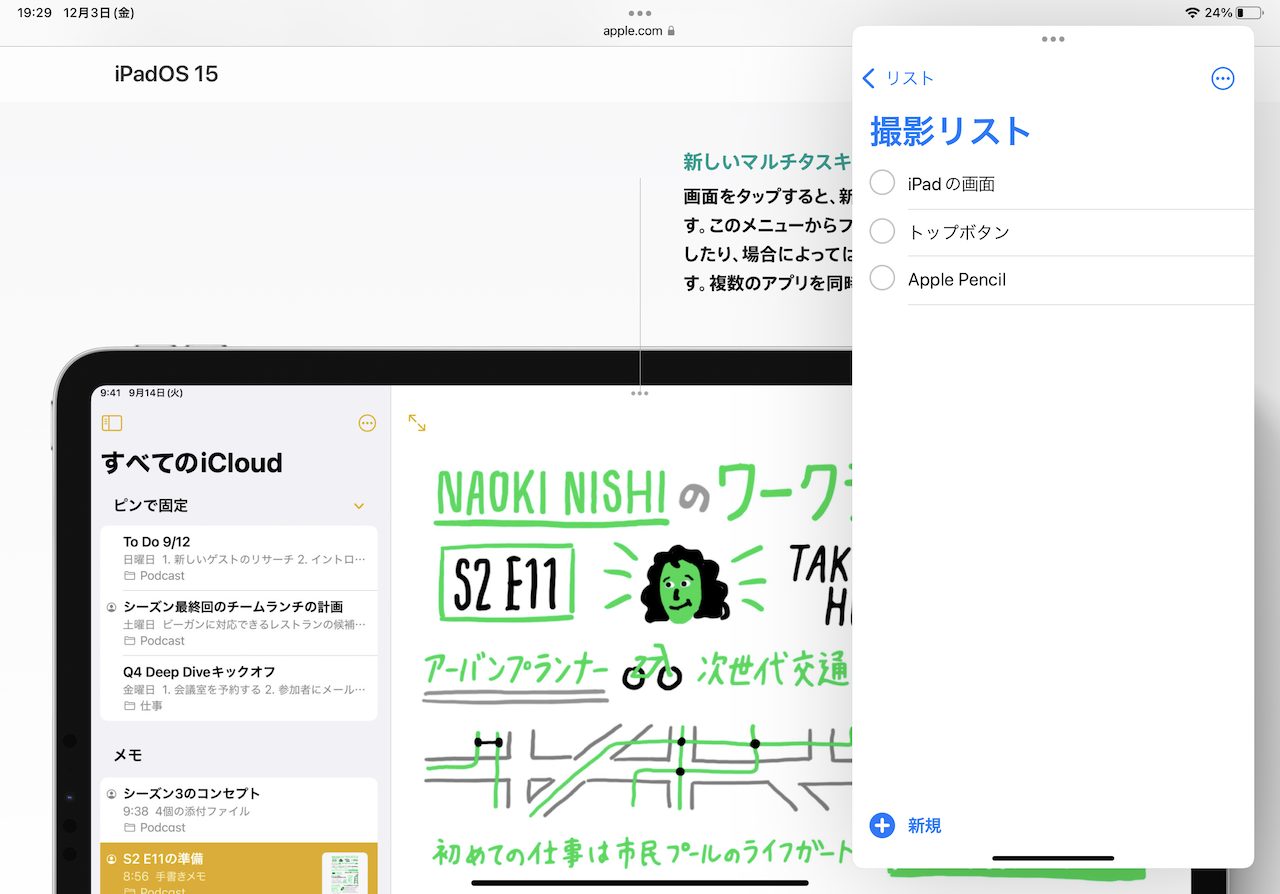The height and width of the screenshot is (894, 1280).
Task: Tap the 仕事 folder label under Q4 Deep Dive
Action: pyautogui.click(x=143, y=706)
